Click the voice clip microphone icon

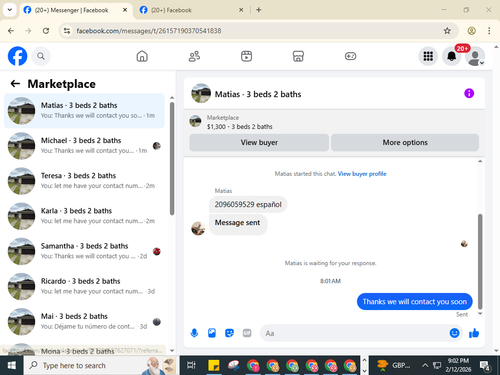tap(194, 333)
